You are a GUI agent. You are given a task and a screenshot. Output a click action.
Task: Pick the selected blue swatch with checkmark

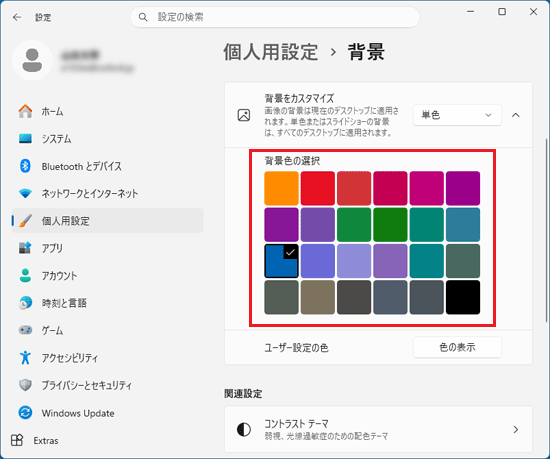(281, 261)
